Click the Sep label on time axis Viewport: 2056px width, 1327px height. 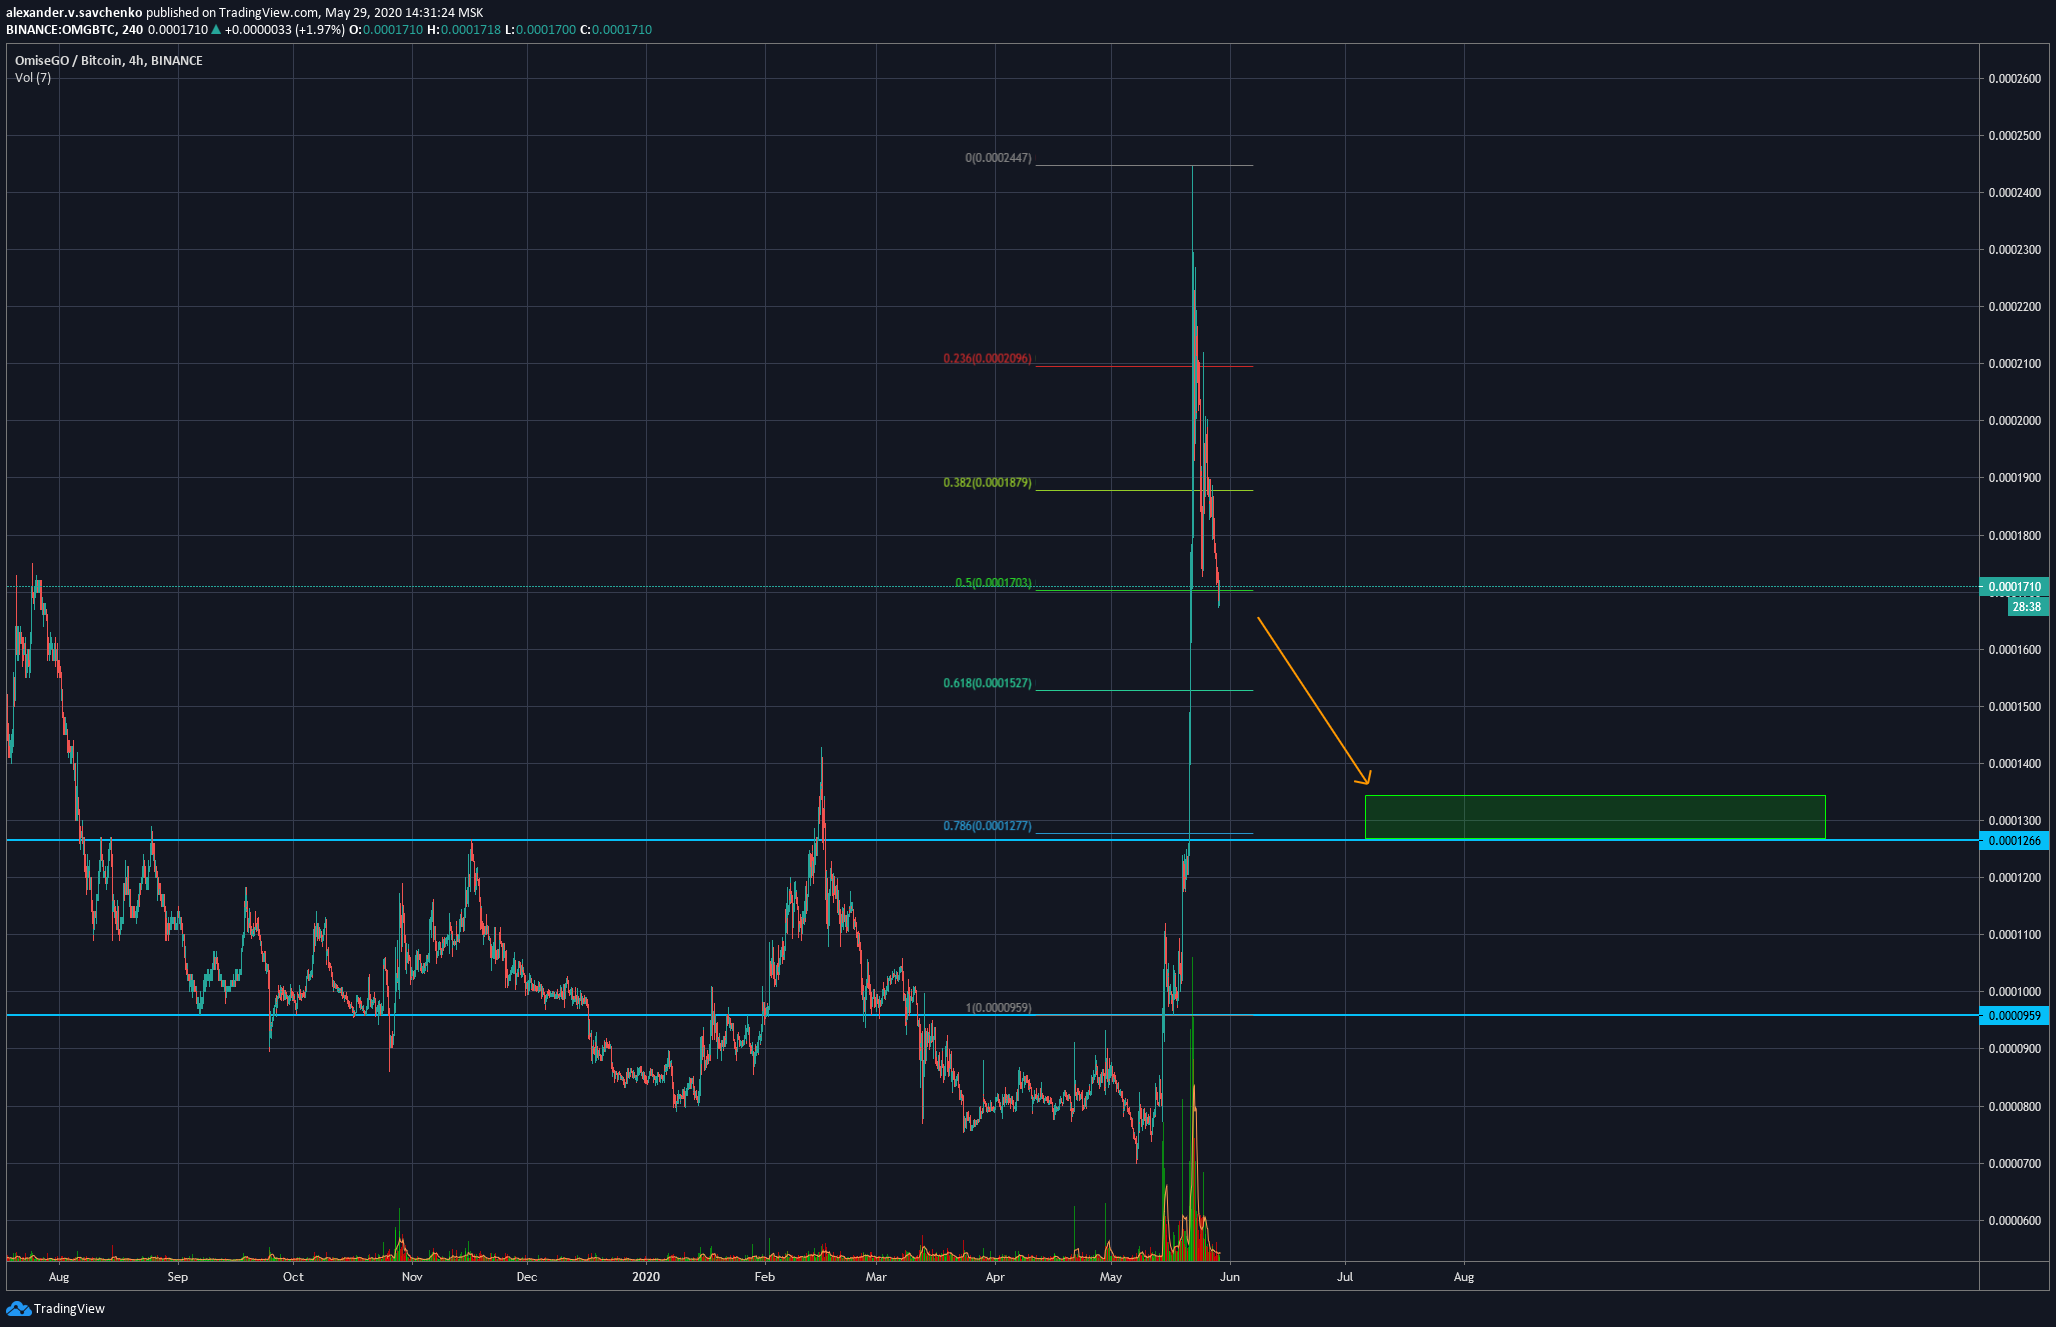coord(177,1277)
